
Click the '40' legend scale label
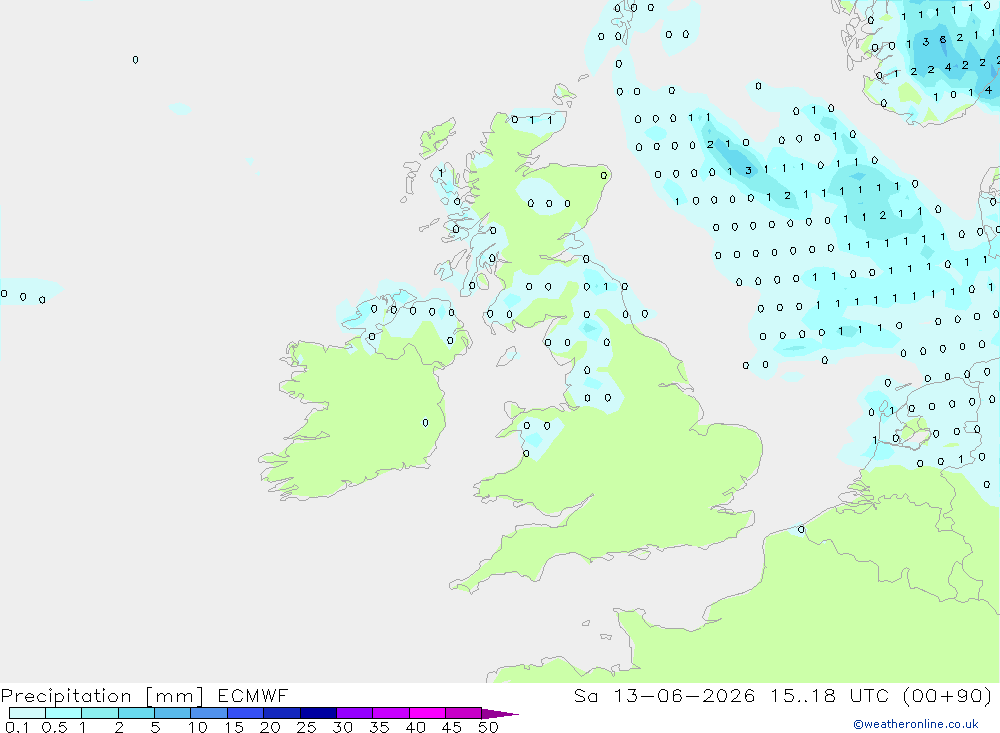(416, 727)
